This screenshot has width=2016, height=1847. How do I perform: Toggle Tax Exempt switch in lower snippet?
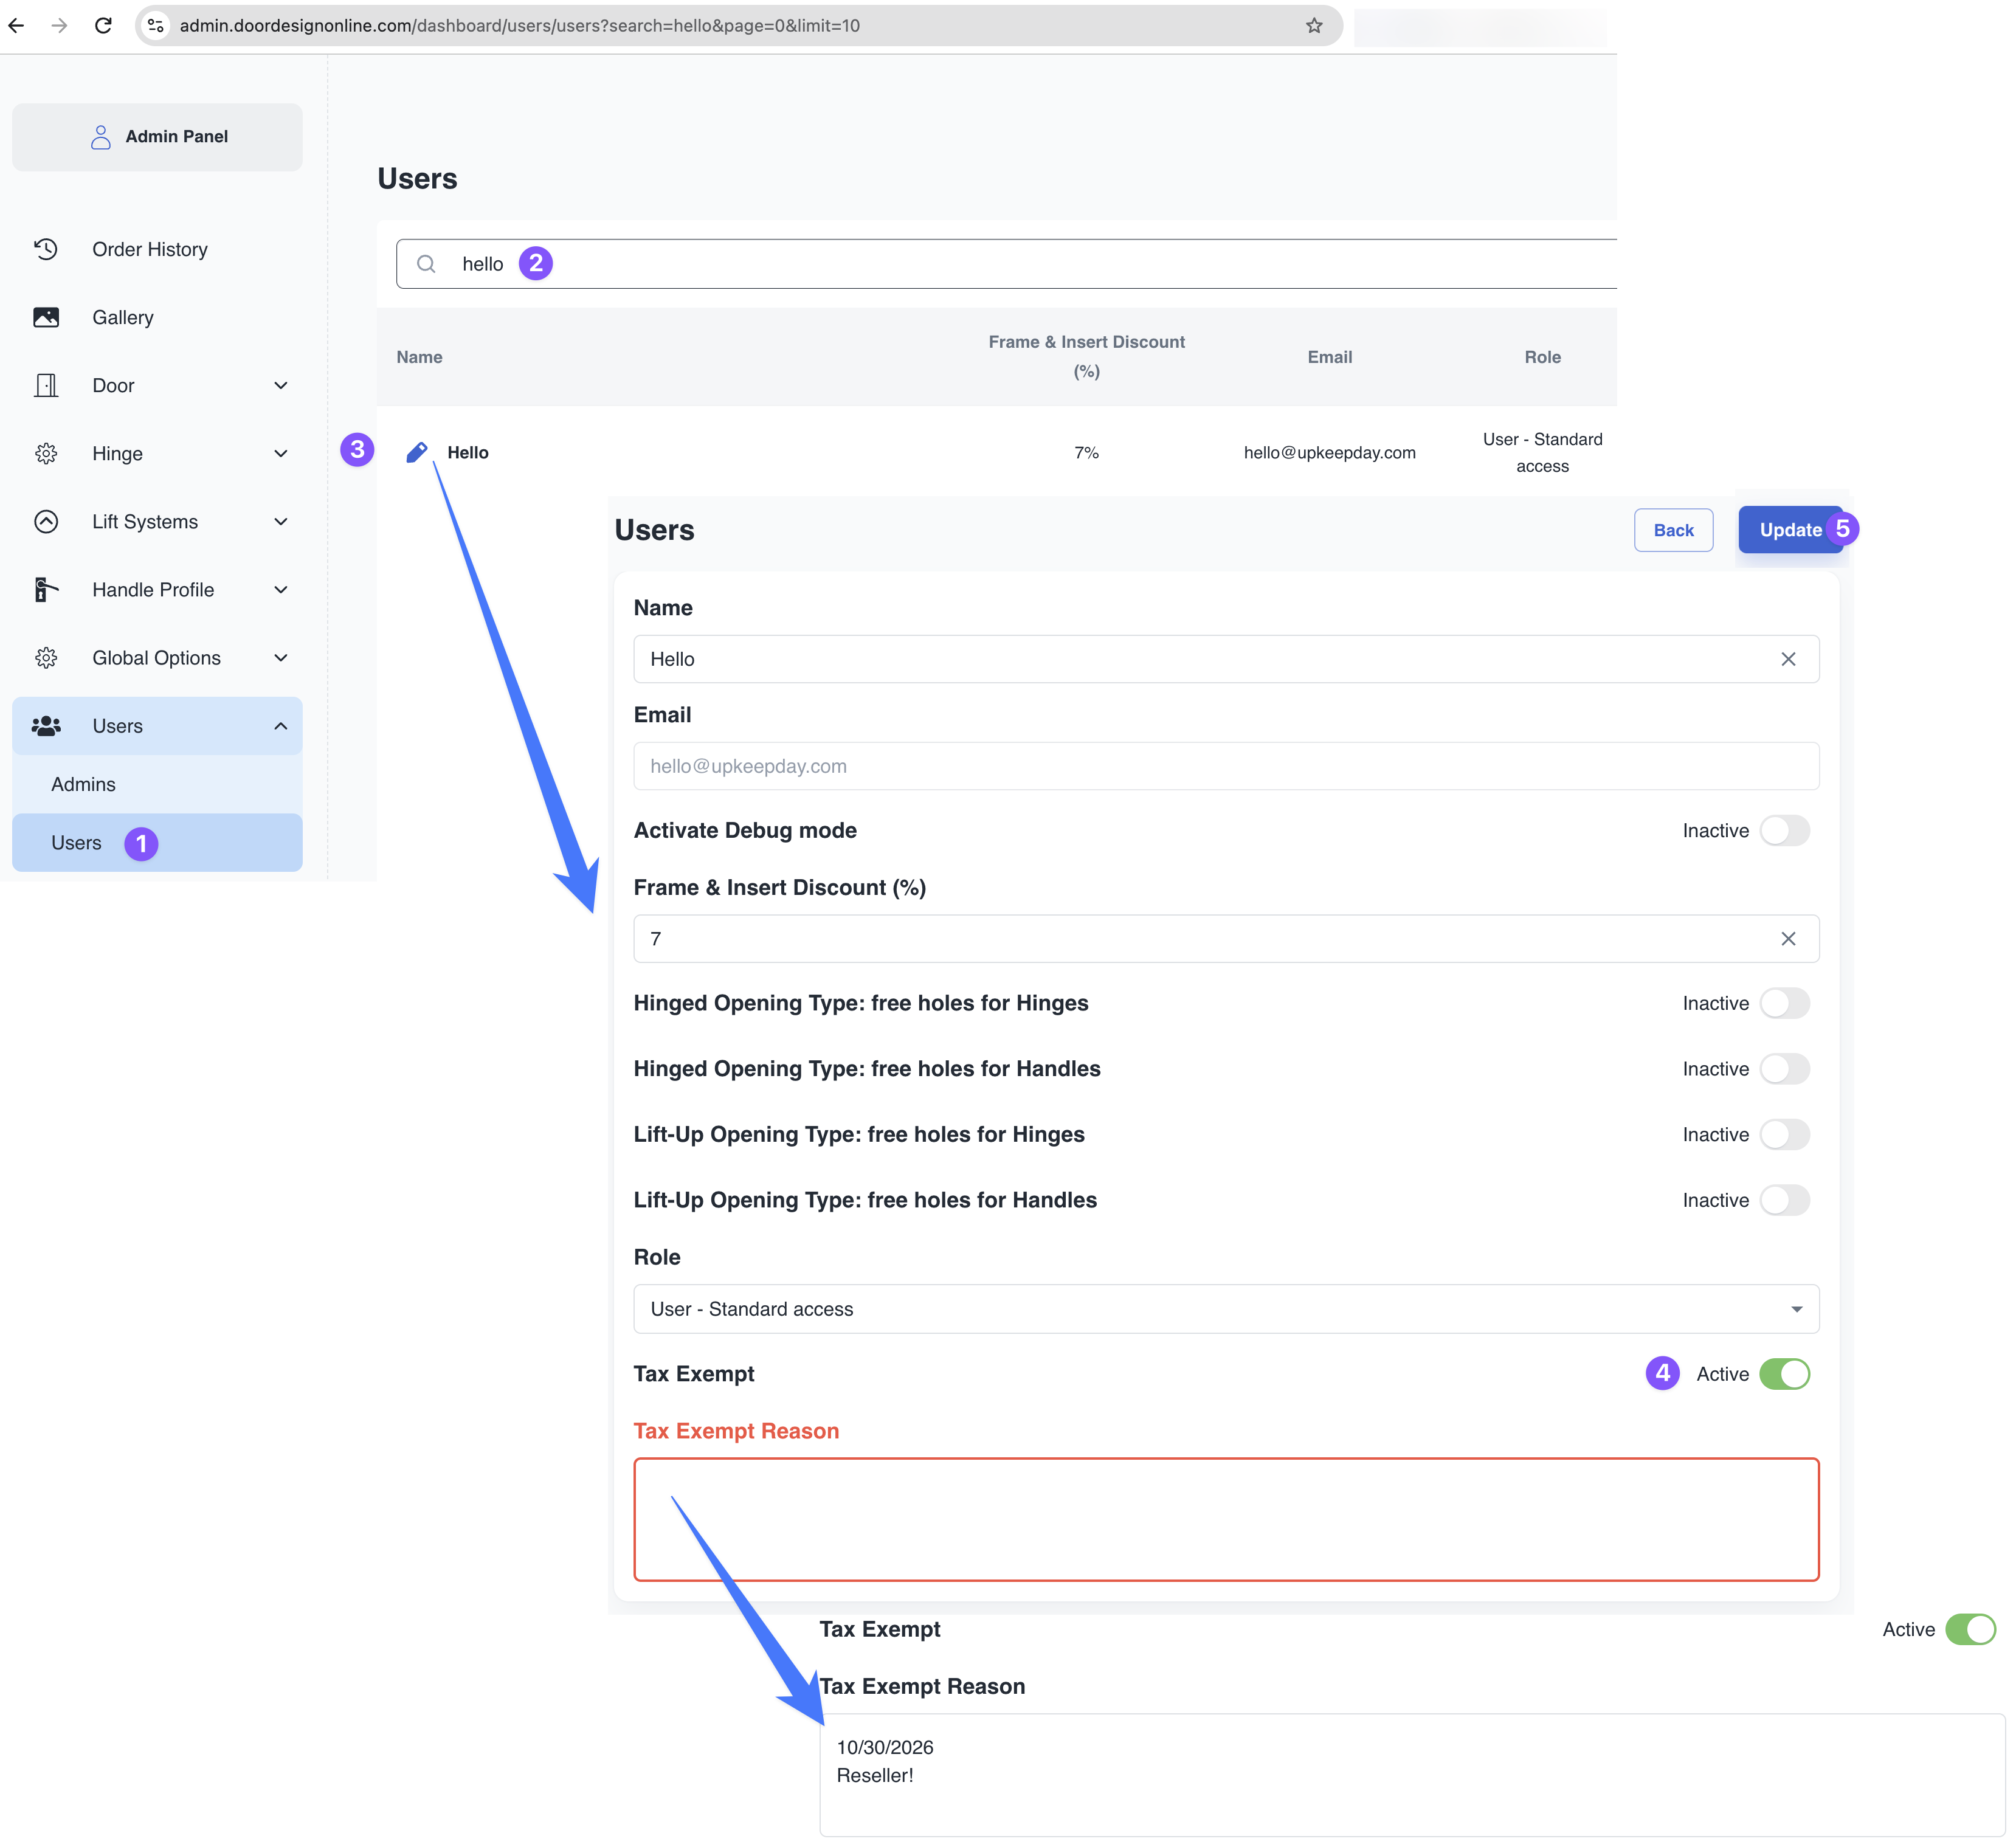(1970, 1629)
